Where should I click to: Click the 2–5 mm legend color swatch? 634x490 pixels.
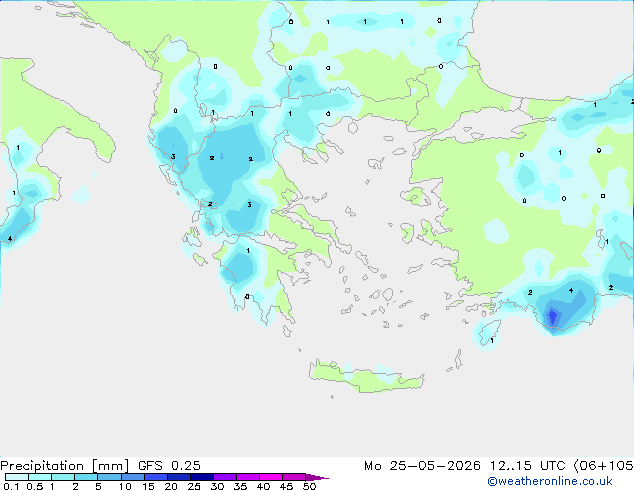pyautogui.click(x=86, y=477)
